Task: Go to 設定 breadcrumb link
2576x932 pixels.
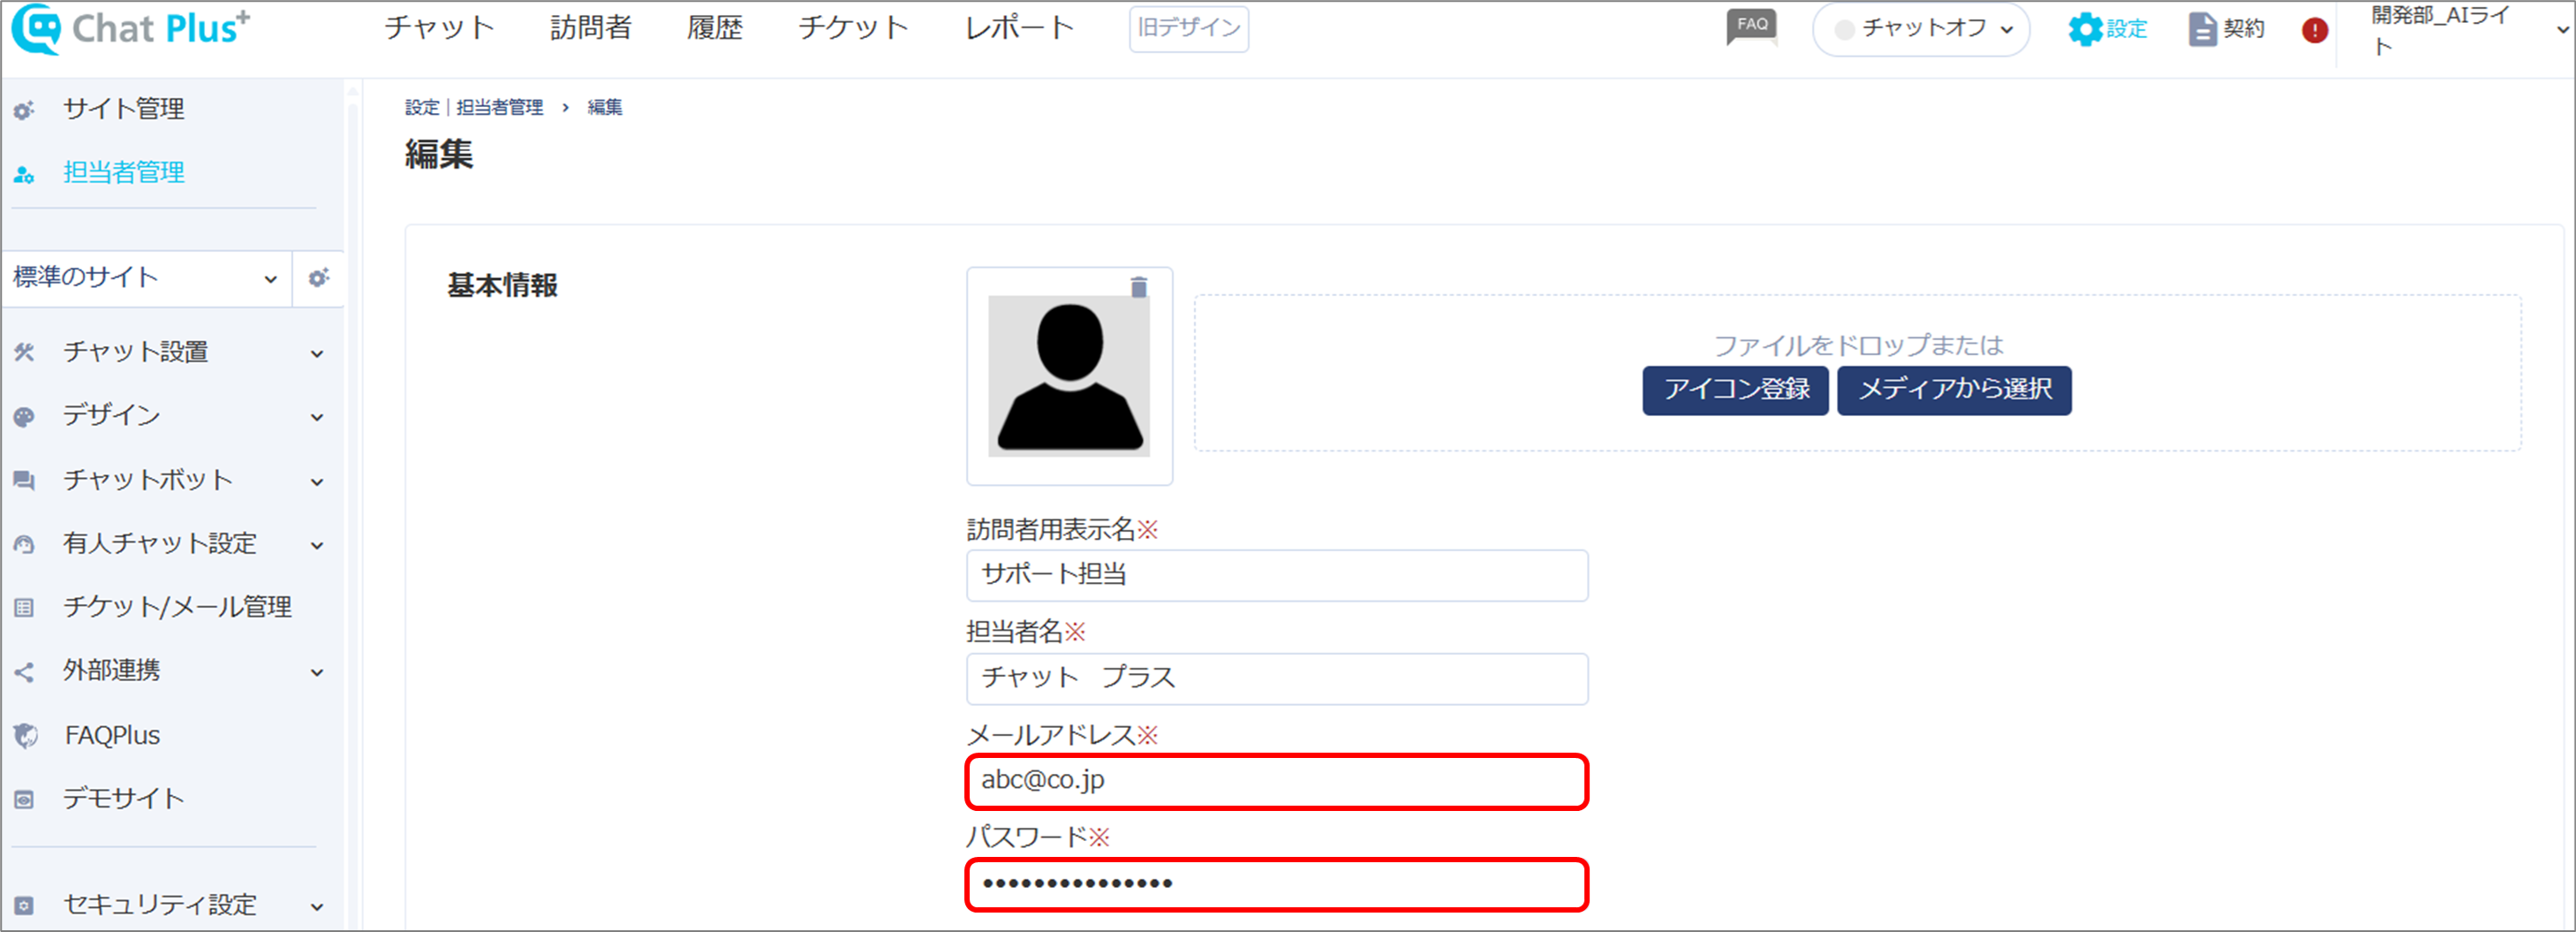Action: point(422,107)
